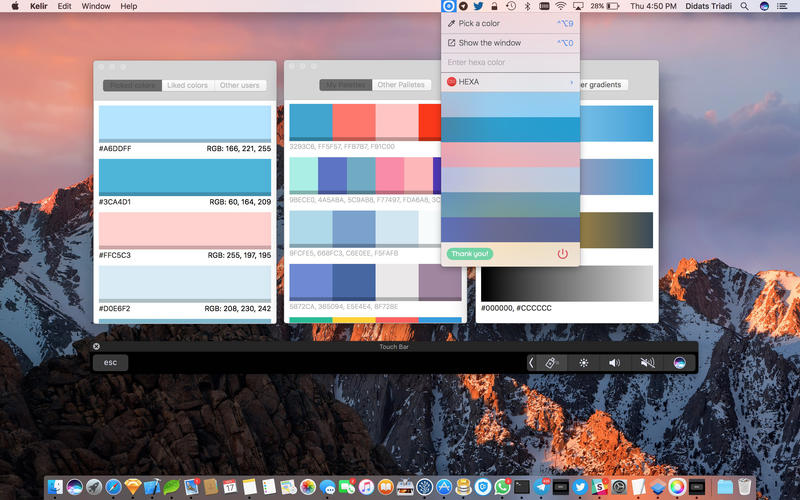Open the palette labeled 3293C6, FF5F57

(x=365, y=122)
